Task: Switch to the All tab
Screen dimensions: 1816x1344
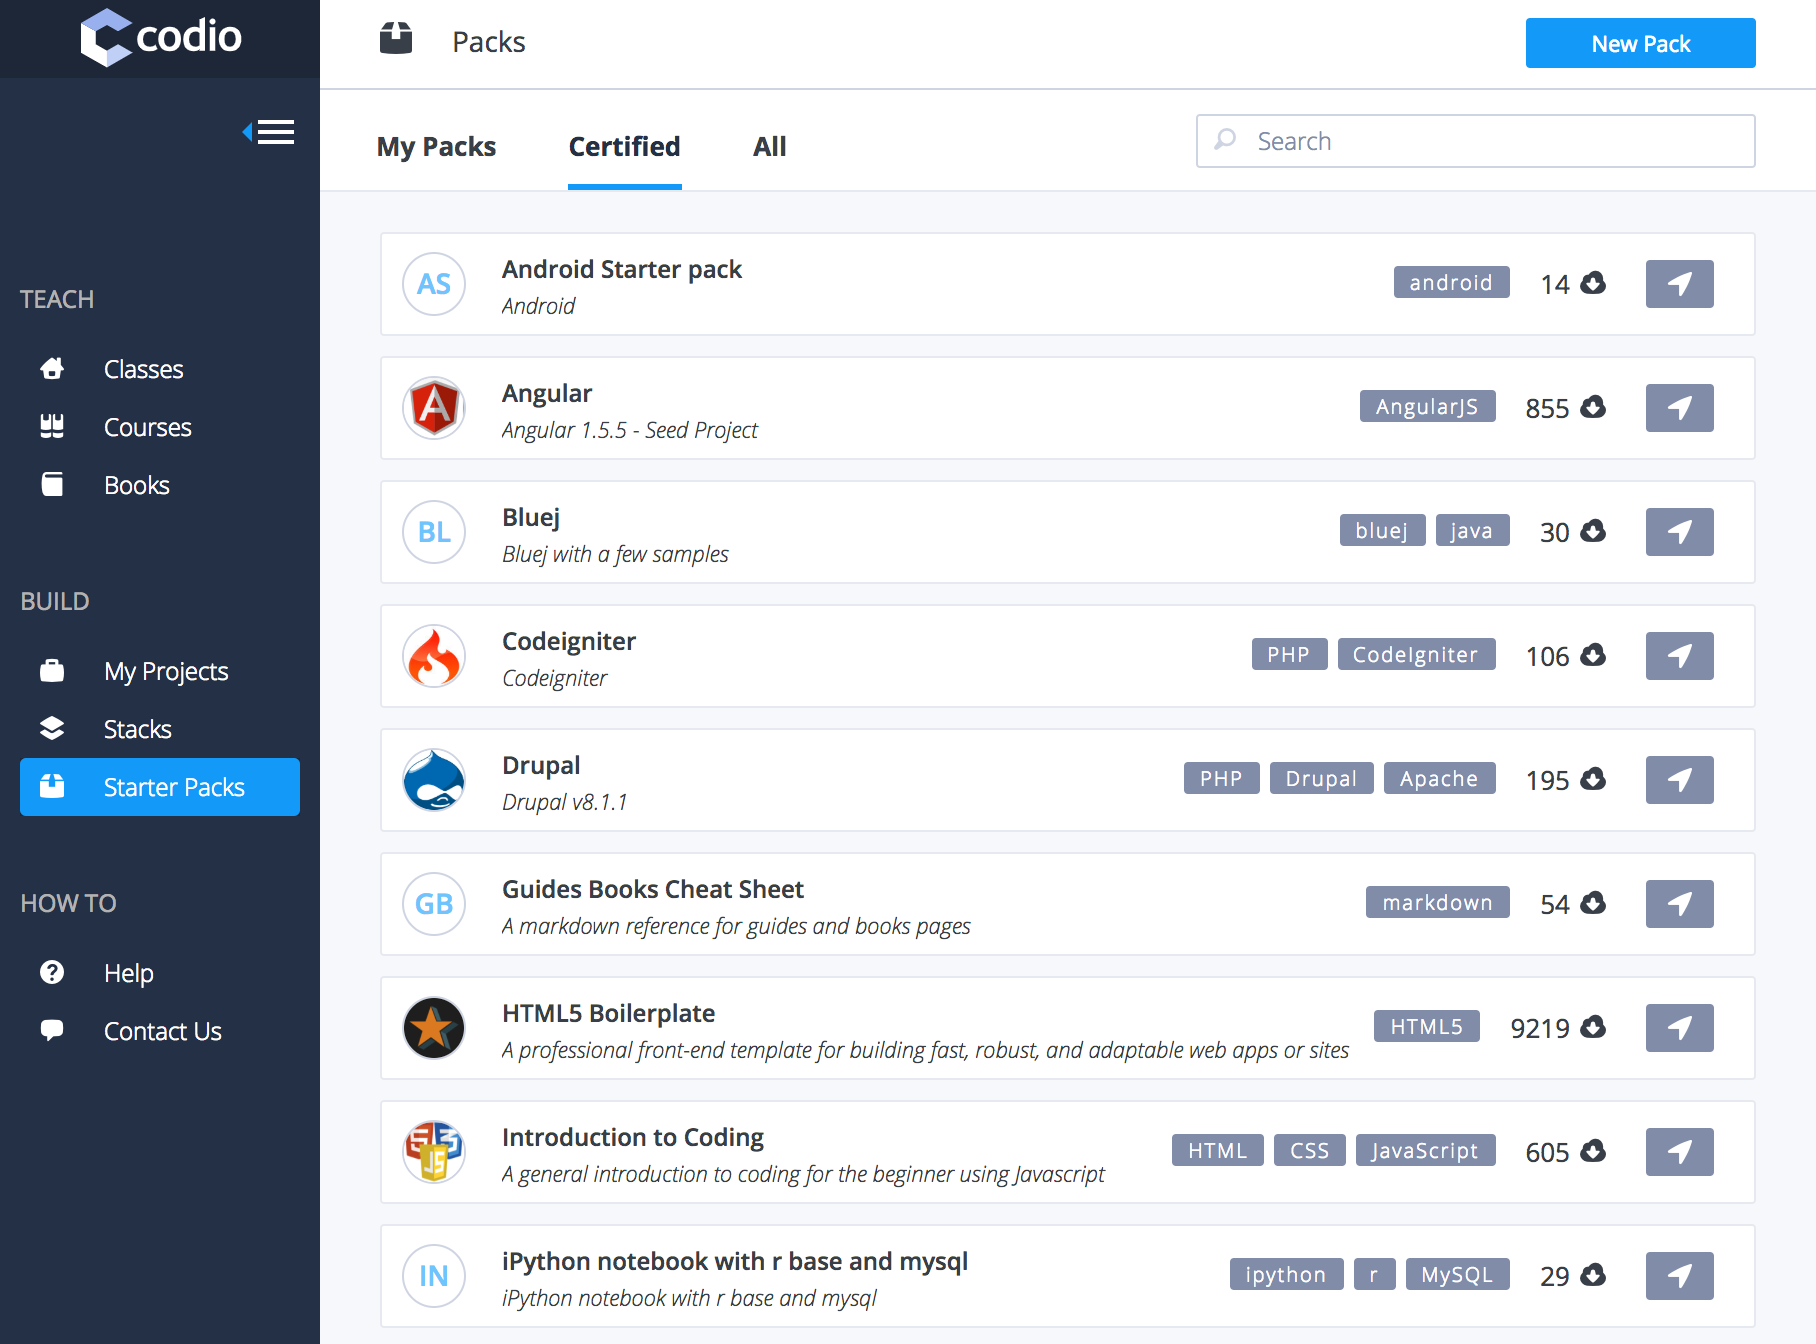Action: [x=769, y=147]
